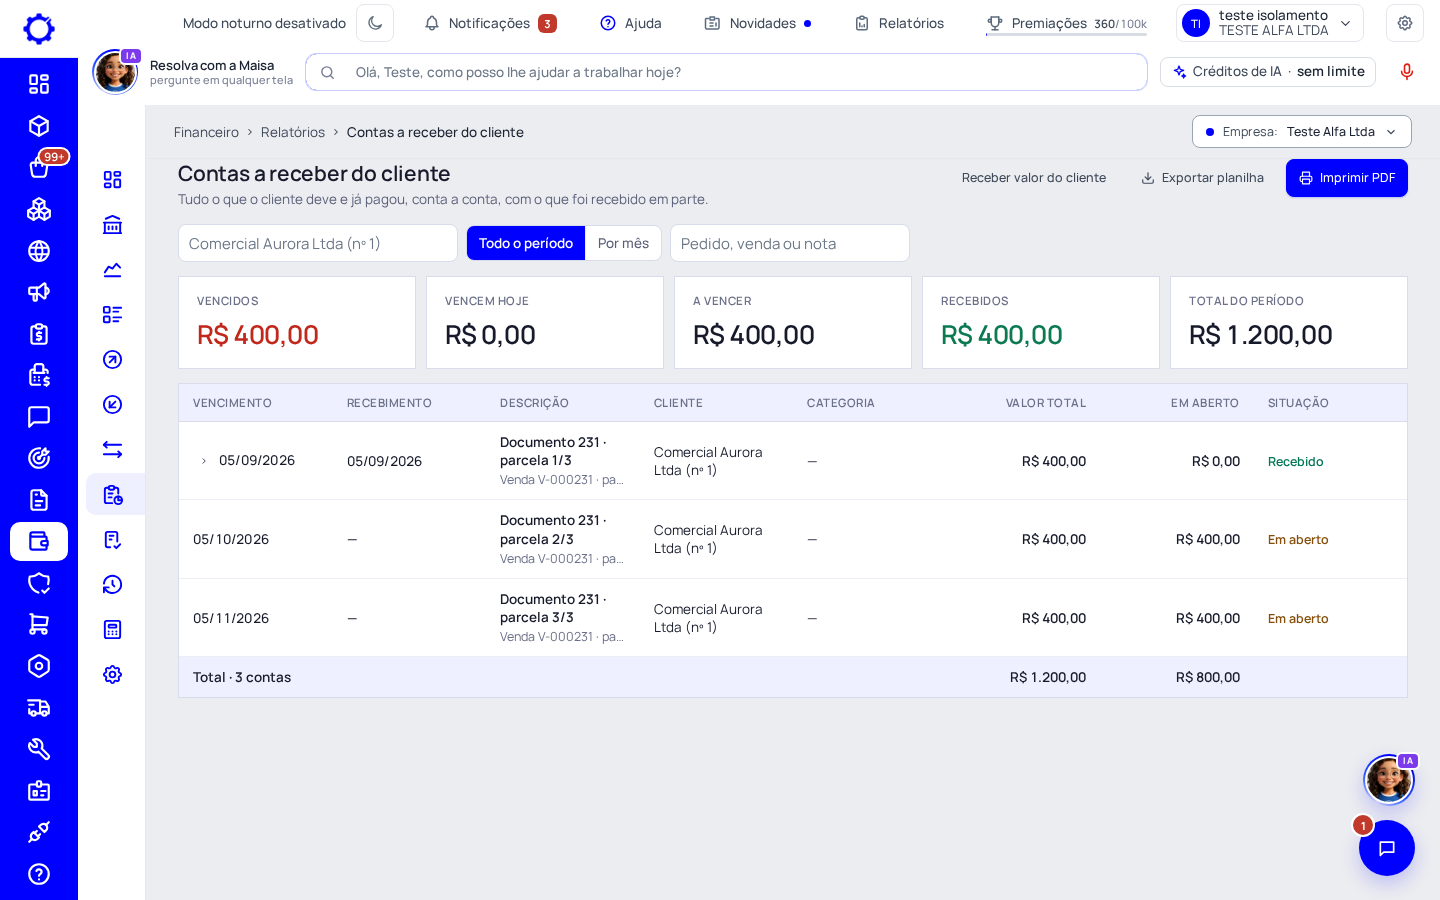
Task: Click Exportar planilha
Action: click(1202, 178)
